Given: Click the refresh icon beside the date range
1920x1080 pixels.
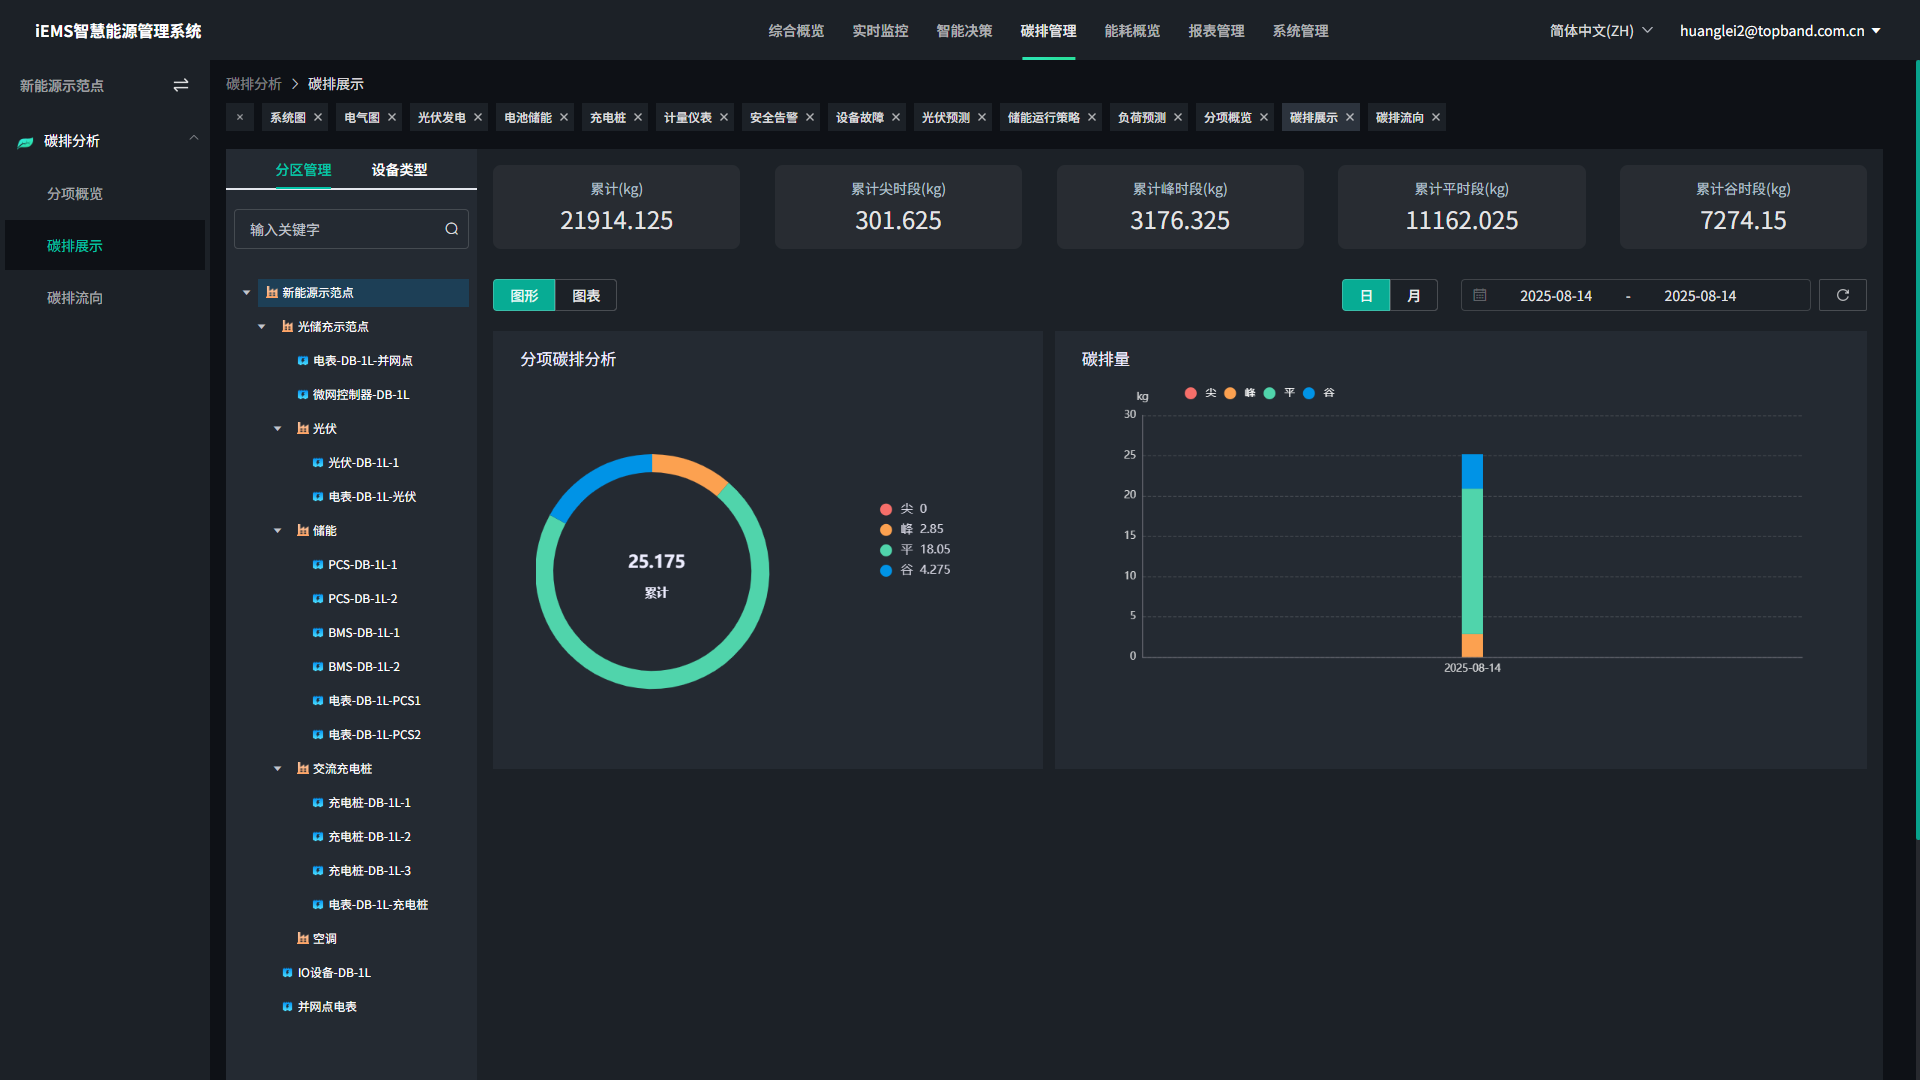Looking at the screenshot, I should pyautogui.click(x=1843, y=295).
